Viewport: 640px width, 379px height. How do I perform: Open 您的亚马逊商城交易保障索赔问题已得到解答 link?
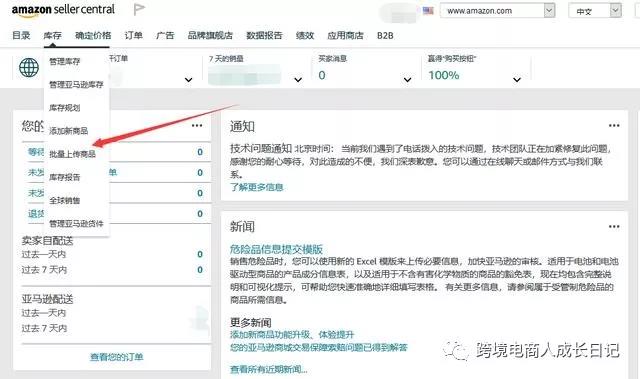pyautogui.click(x=319, y=347)
